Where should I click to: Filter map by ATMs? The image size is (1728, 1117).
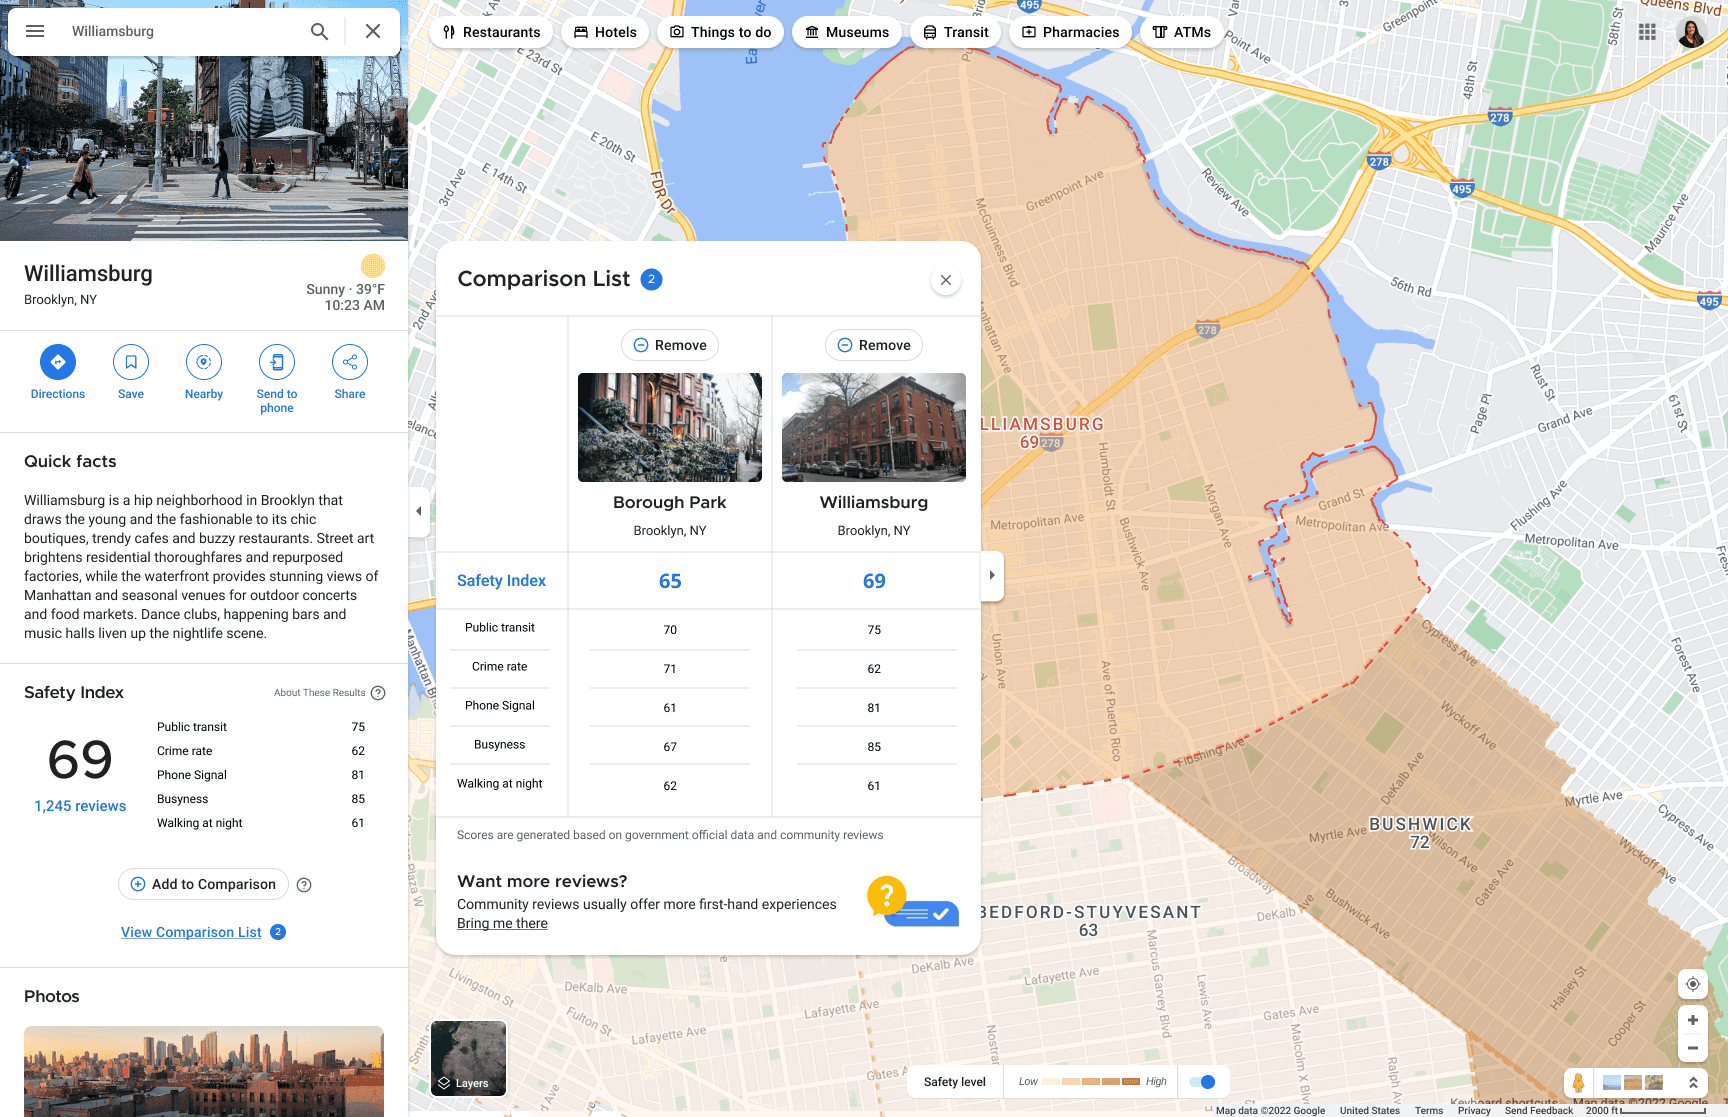pos(1181,32)
